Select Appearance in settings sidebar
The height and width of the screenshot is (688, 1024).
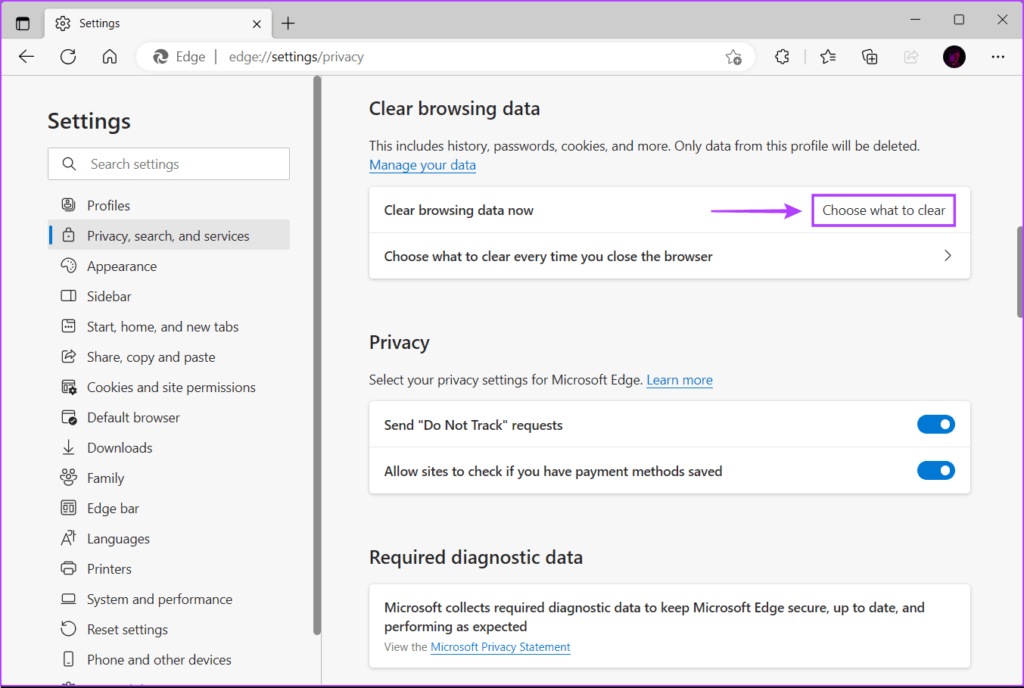click(x=121, y=266)
